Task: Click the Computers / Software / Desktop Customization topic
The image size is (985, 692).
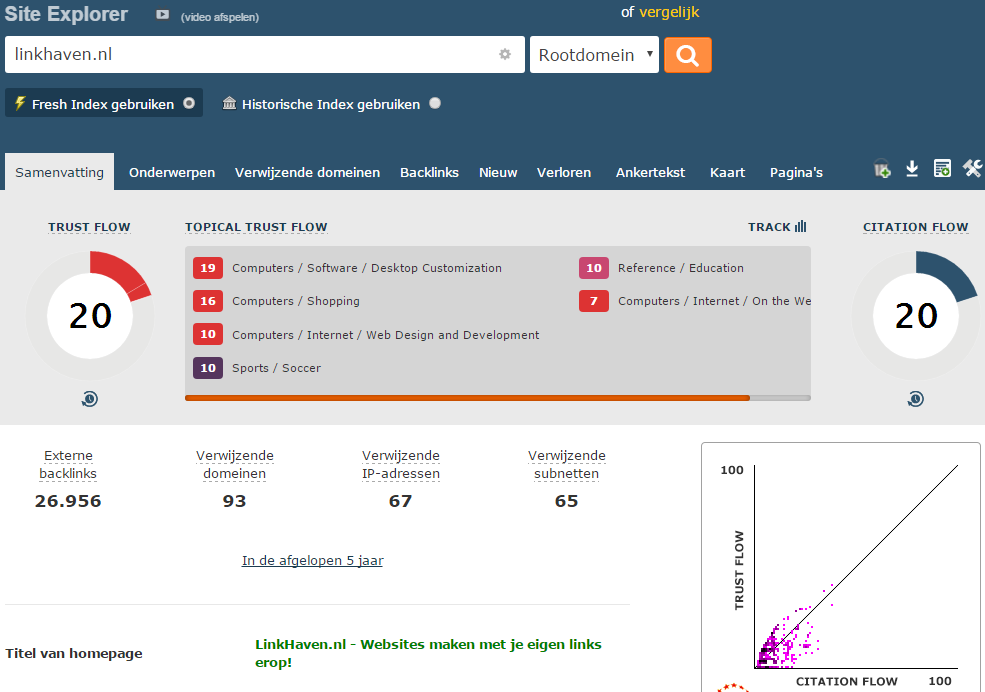Action: [367, 268]
